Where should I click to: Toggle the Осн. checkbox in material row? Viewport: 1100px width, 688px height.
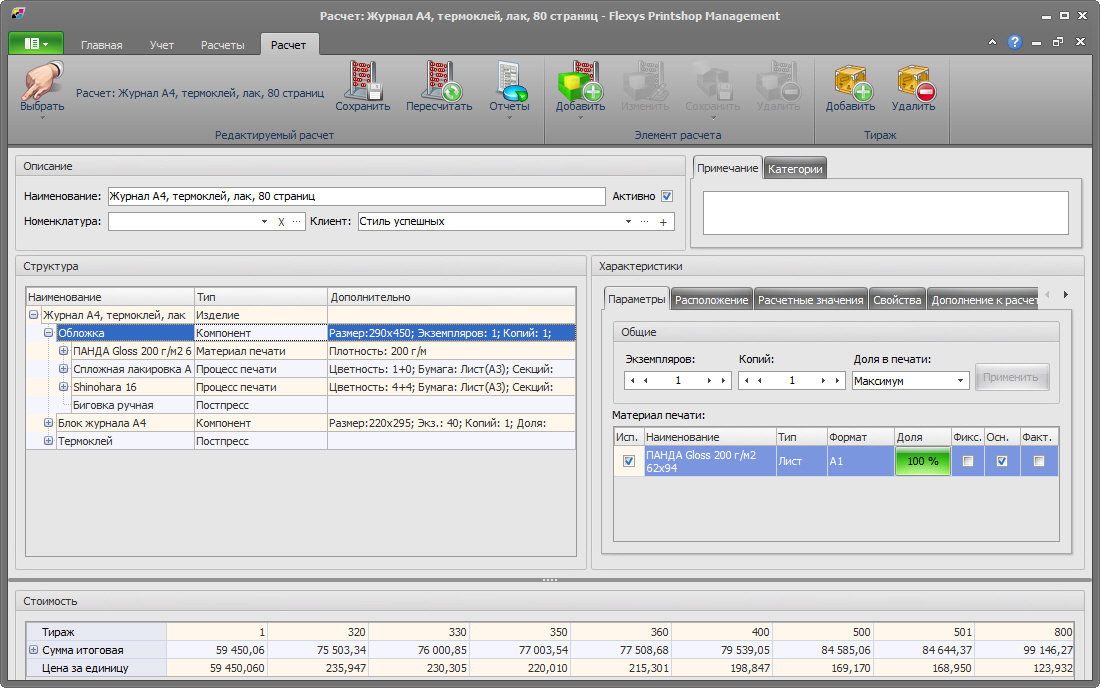click(x=1002, y=461)
